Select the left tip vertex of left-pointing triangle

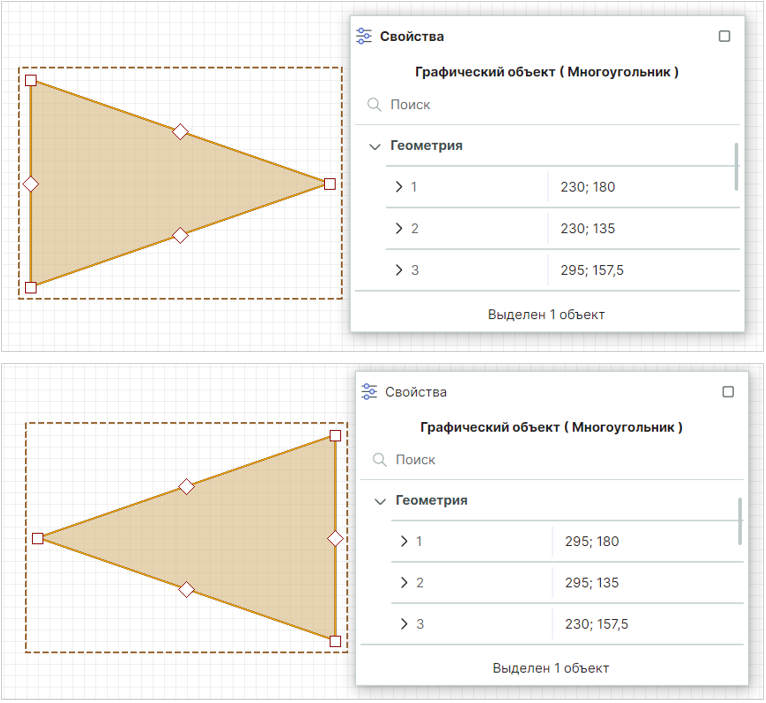click(38, 538)
